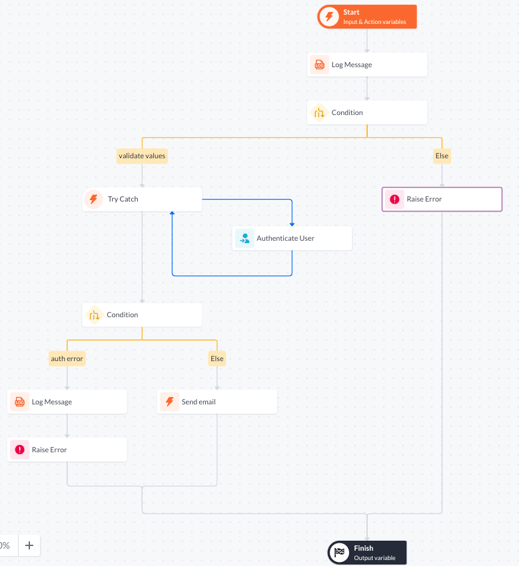The width and height of the screenshot is (519, 566).
Task: Click the top Condition branch icon
Action: pyautogui.click(x=319, y=113)
